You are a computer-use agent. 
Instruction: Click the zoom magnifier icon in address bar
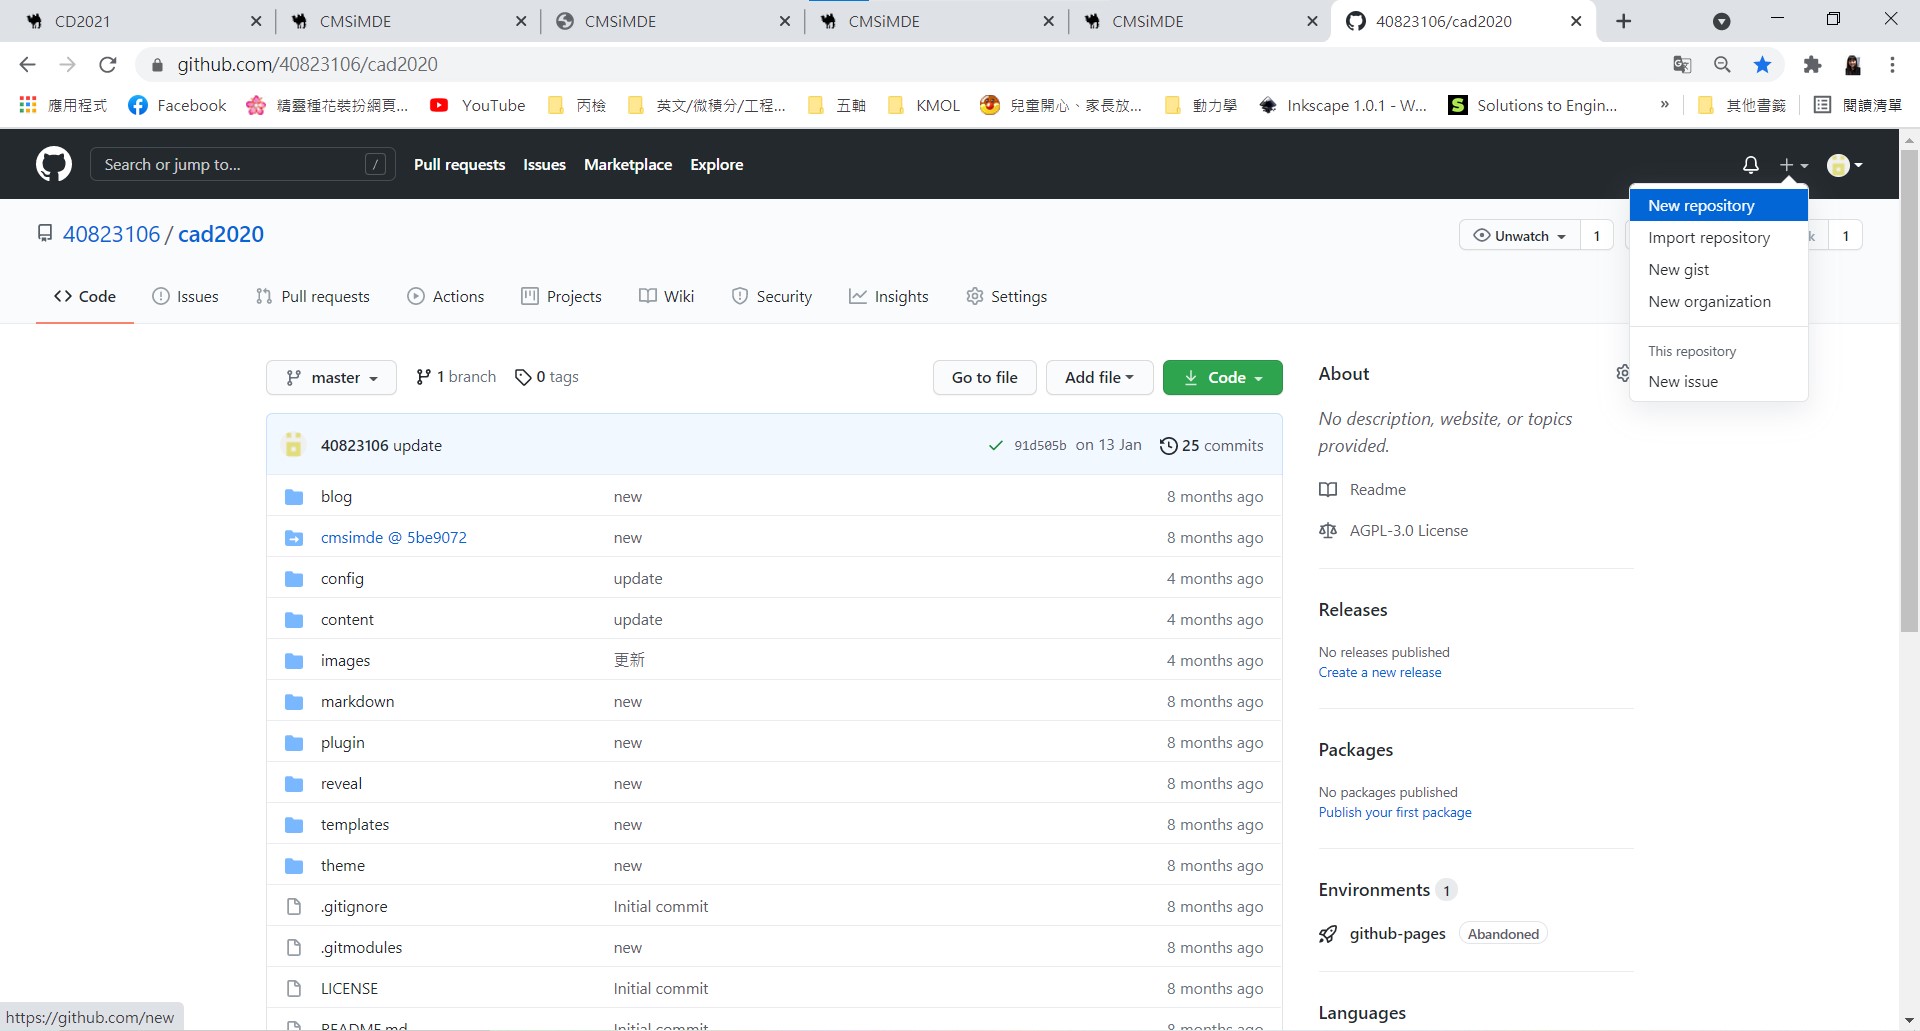1722,64
